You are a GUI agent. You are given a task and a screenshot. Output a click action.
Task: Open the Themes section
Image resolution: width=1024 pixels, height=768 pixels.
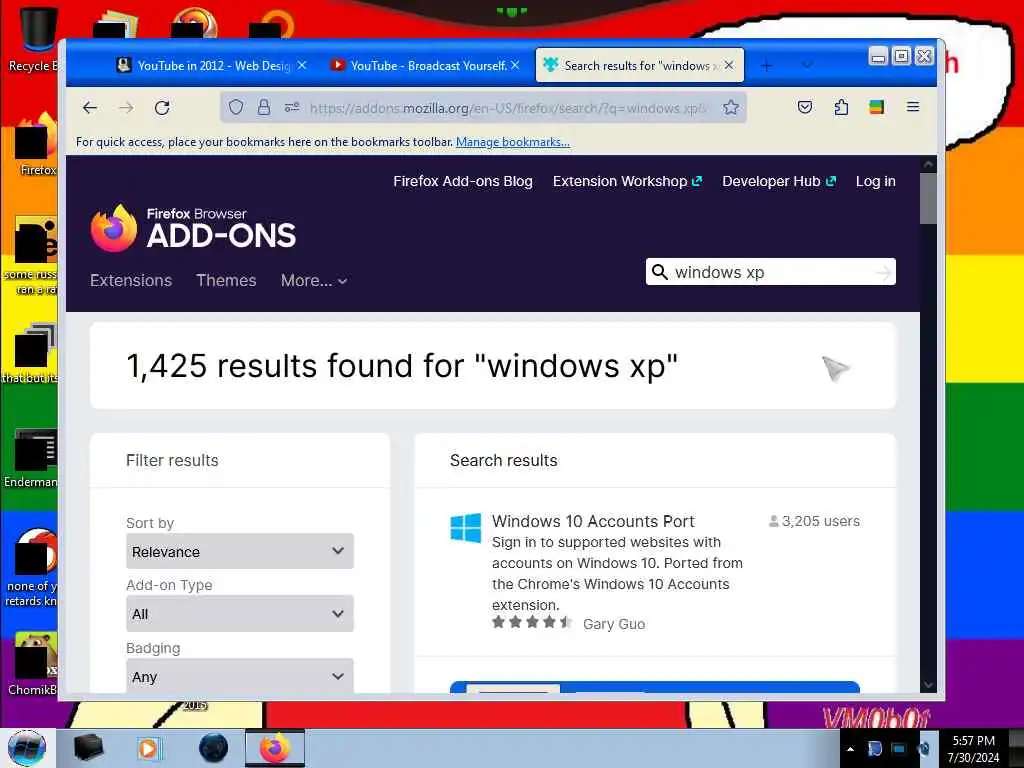coord(226,280)
